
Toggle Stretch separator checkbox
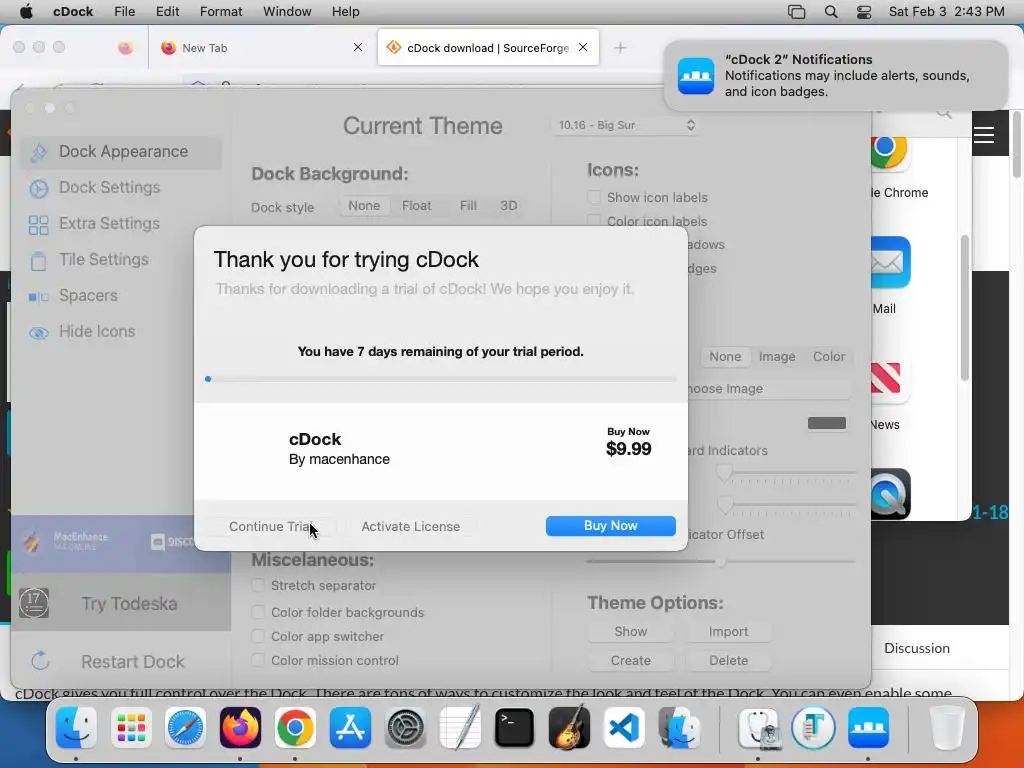[x=258, y=585]
